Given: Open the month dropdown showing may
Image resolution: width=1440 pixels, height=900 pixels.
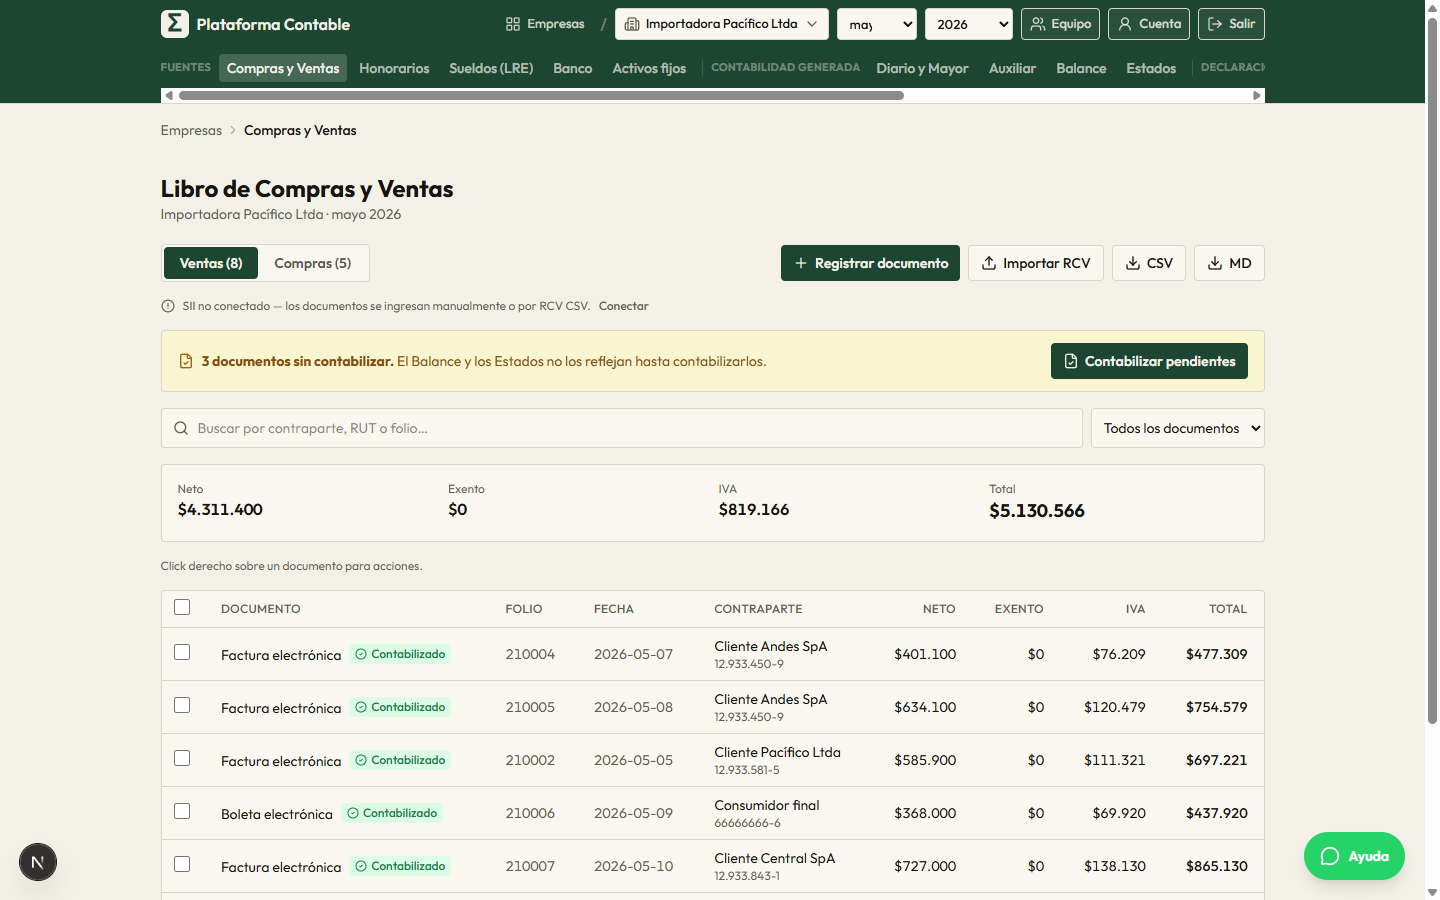Looking at the screenshot, I should click(877, 24).
